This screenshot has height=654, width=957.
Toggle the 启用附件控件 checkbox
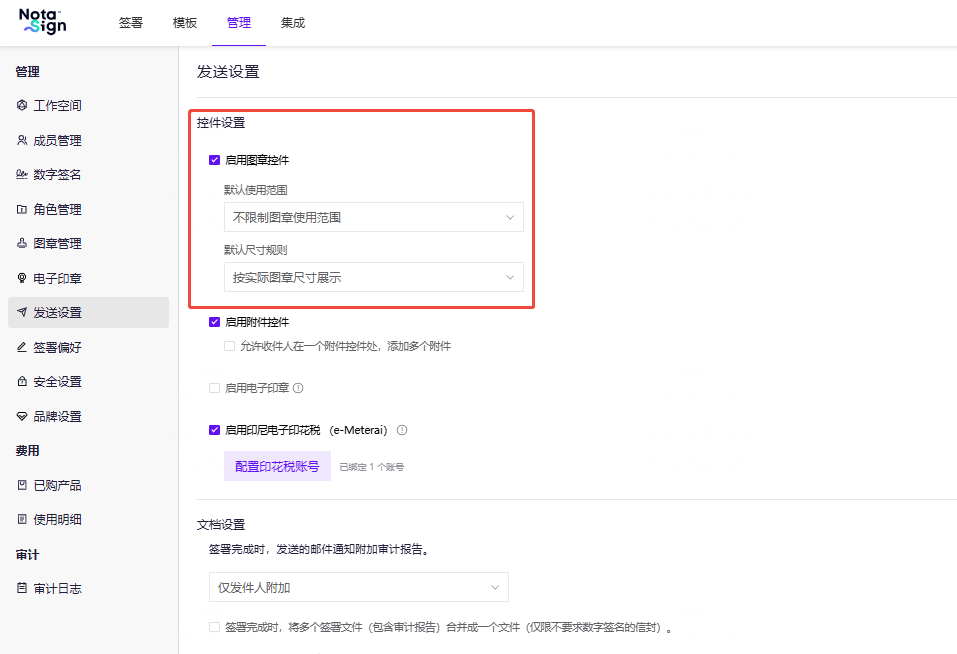point(214,322)
